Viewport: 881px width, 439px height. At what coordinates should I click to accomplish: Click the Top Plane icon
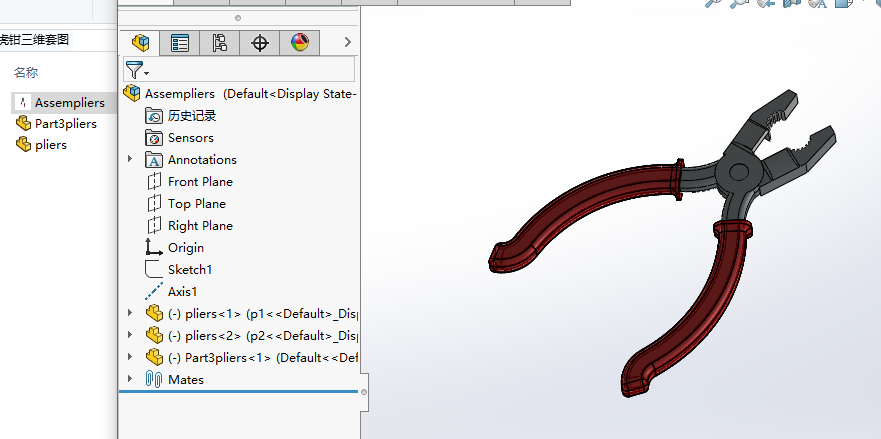(x=154, y=203)
